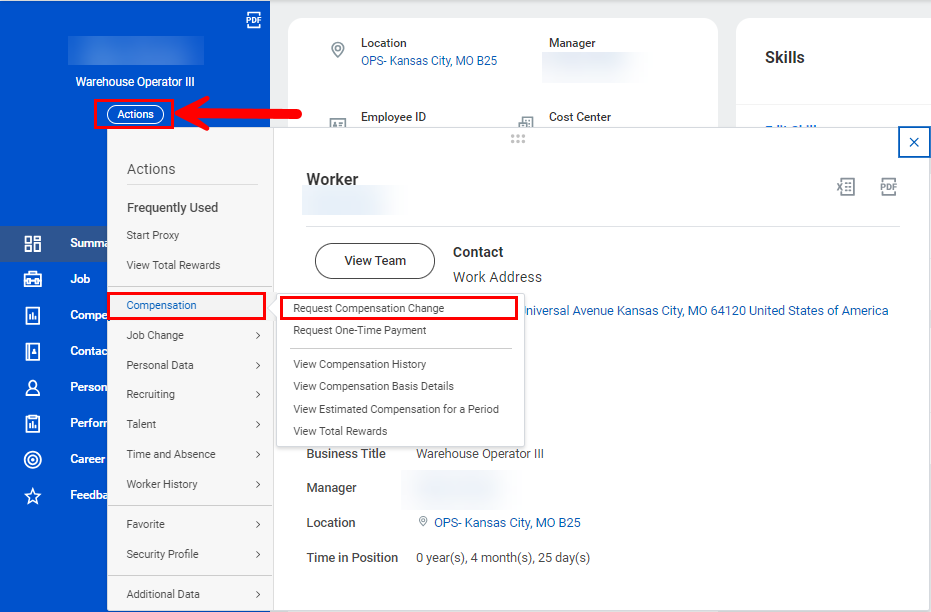Choose View Estimated Compensation for a Period
Viewport: 931px width, 612px height.
click(x=396, y=409)
